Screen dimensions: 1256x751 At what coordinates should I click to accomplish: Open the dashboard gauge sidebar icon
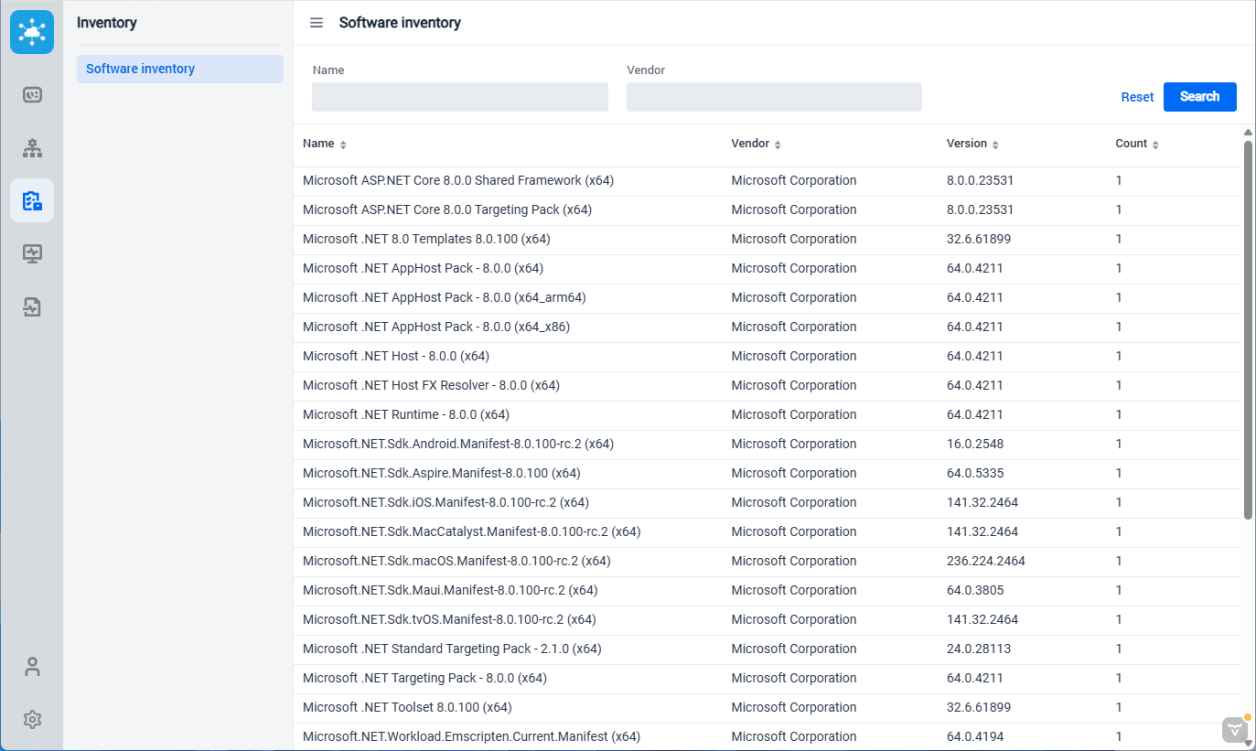pyautogui.click(x=32, y=95)
